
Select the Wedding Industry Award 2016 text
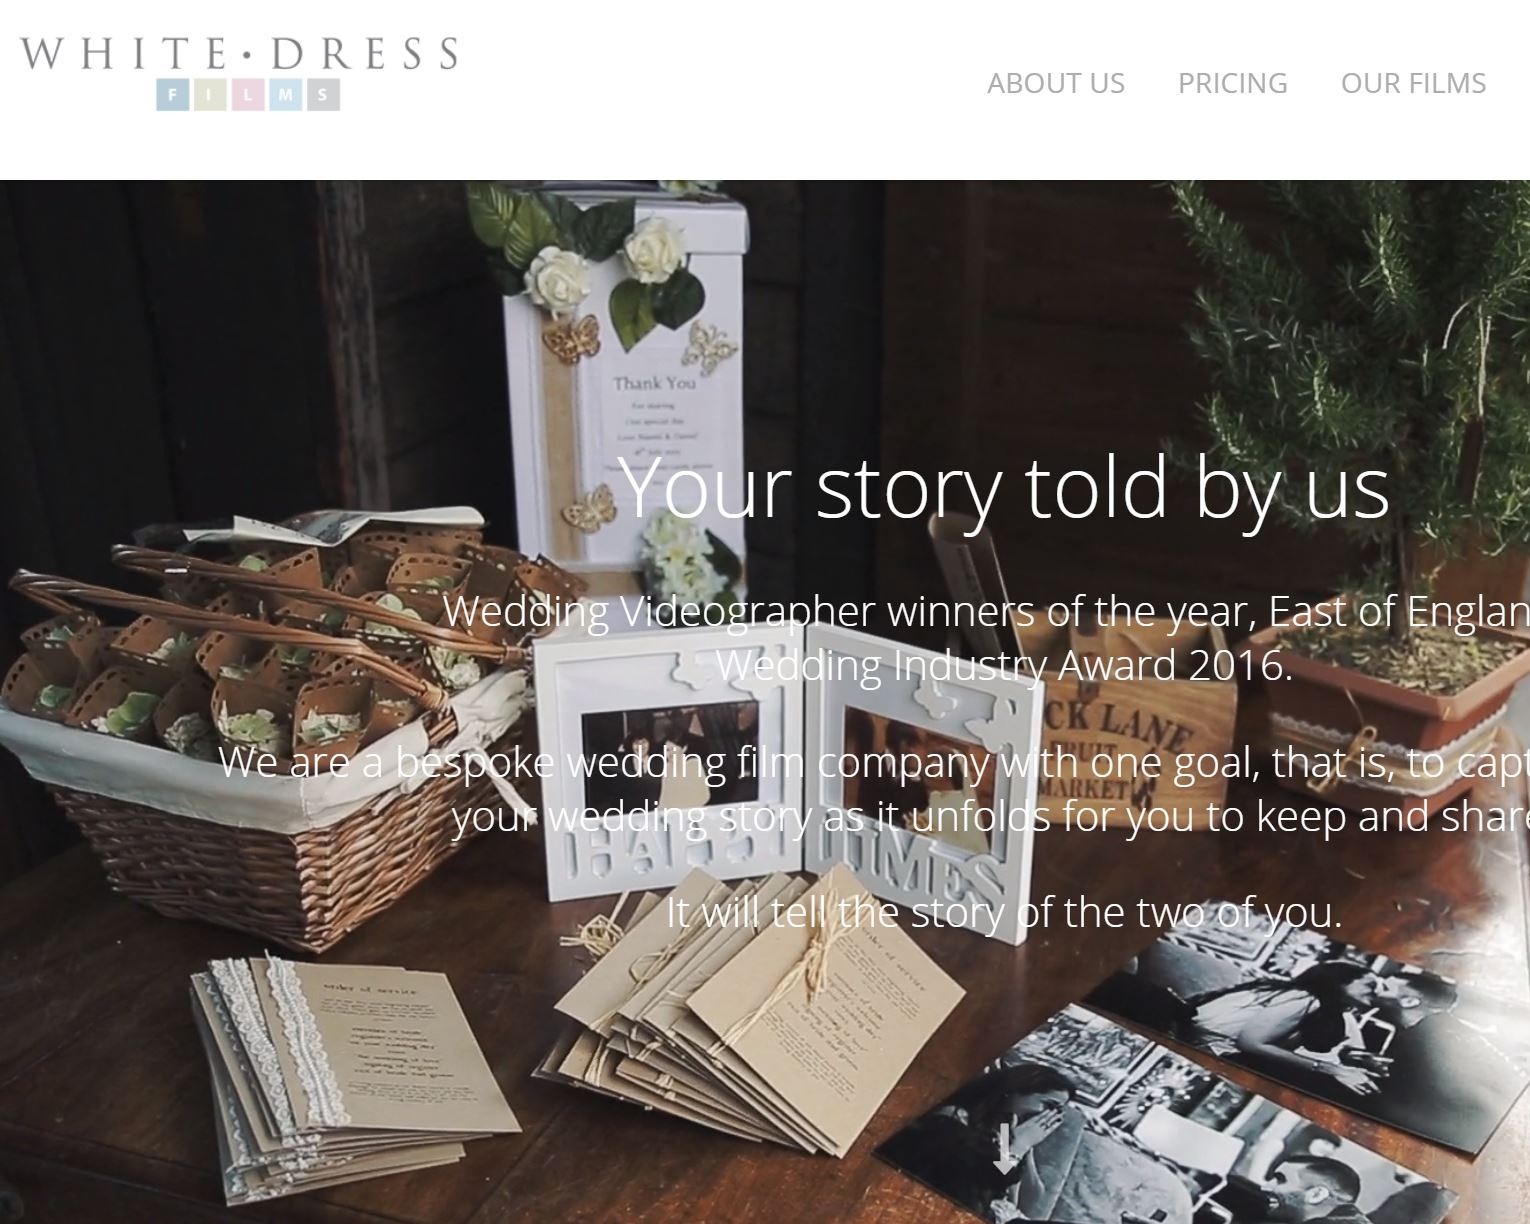click(x=1004, y=665)
